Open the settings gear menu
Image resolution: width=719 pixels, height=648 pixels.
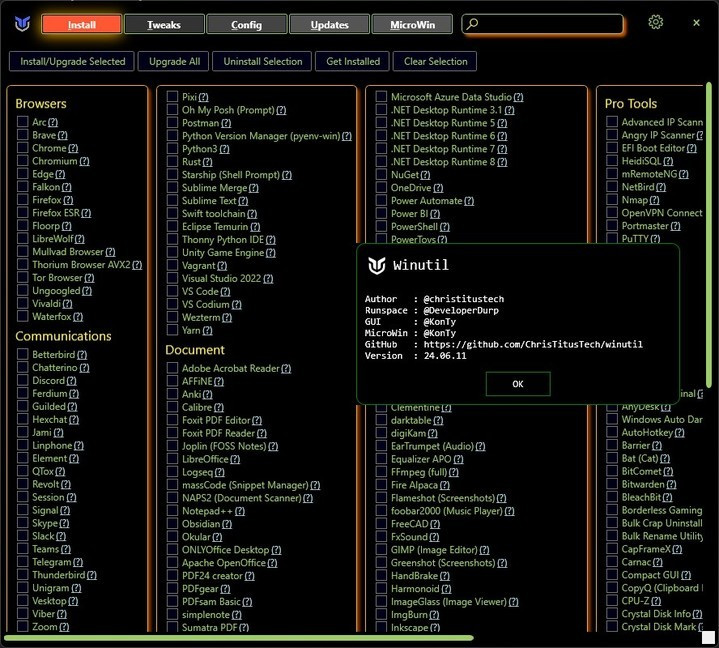[656, 23]
